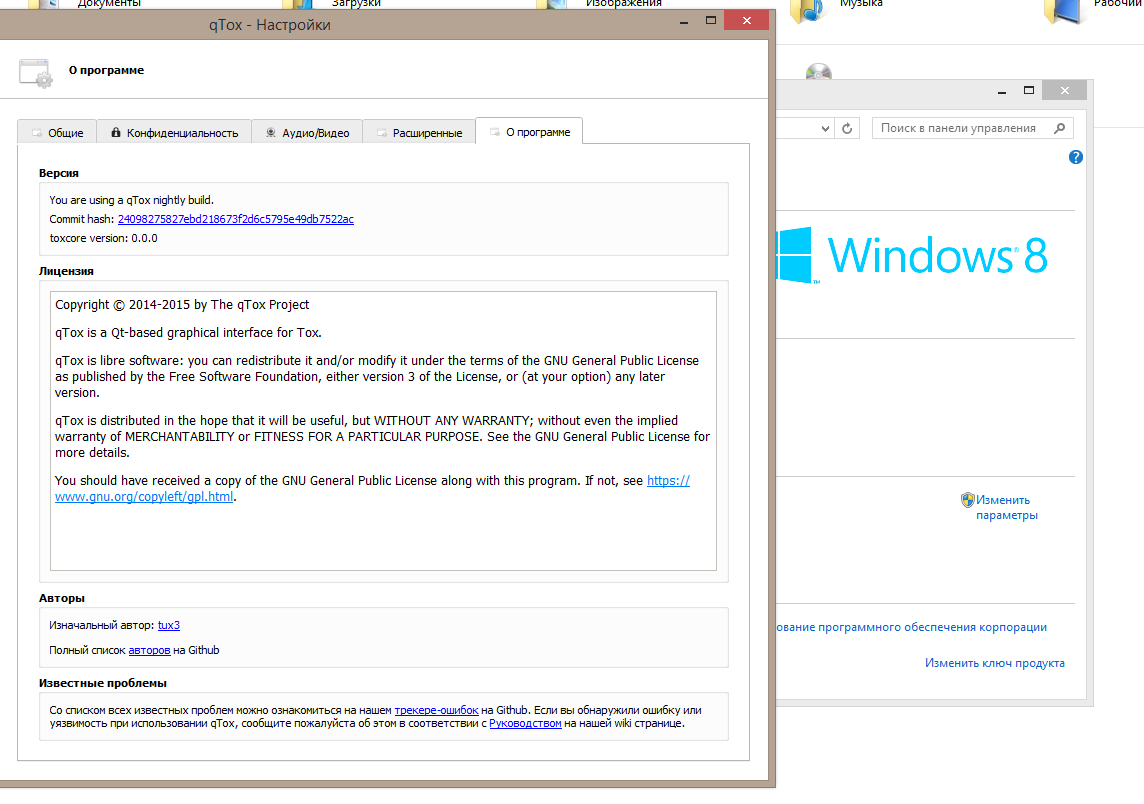This screenshot has height=804, width=1144.
Task: Select the О программе tab
Action: (x=529, y=131)
